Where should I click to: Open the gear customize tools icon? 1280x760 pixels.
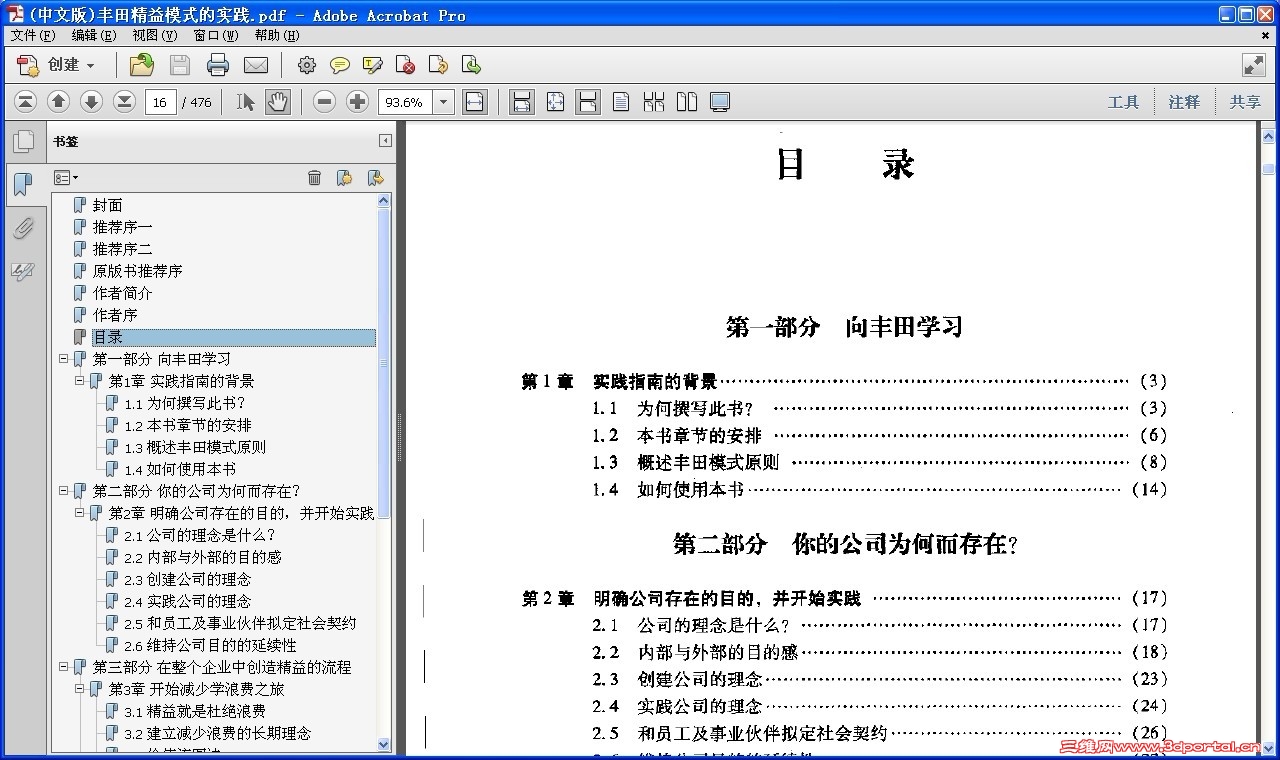[307, 65]
